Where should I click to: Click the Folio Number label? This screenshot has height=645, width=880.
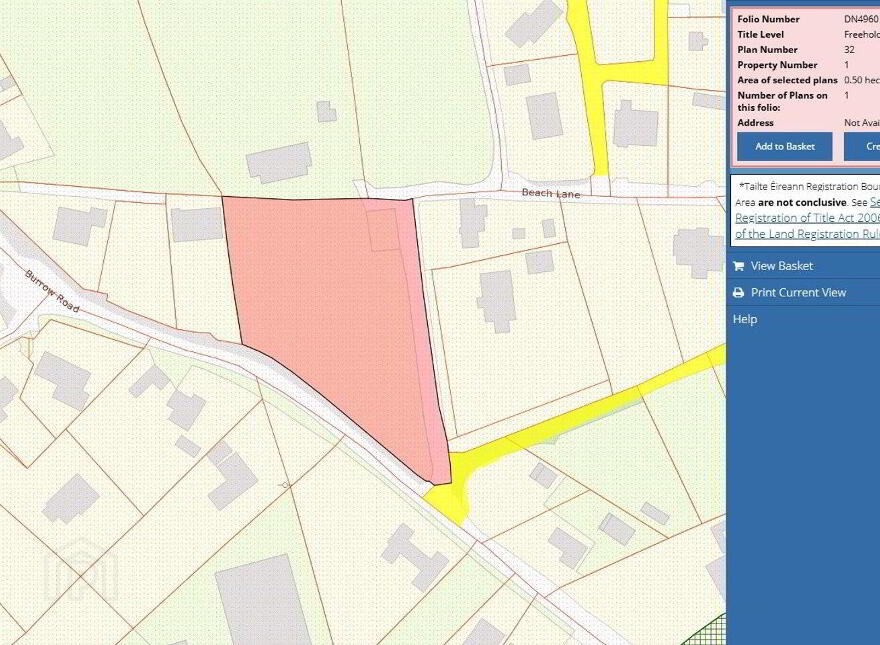click(768, 19)
